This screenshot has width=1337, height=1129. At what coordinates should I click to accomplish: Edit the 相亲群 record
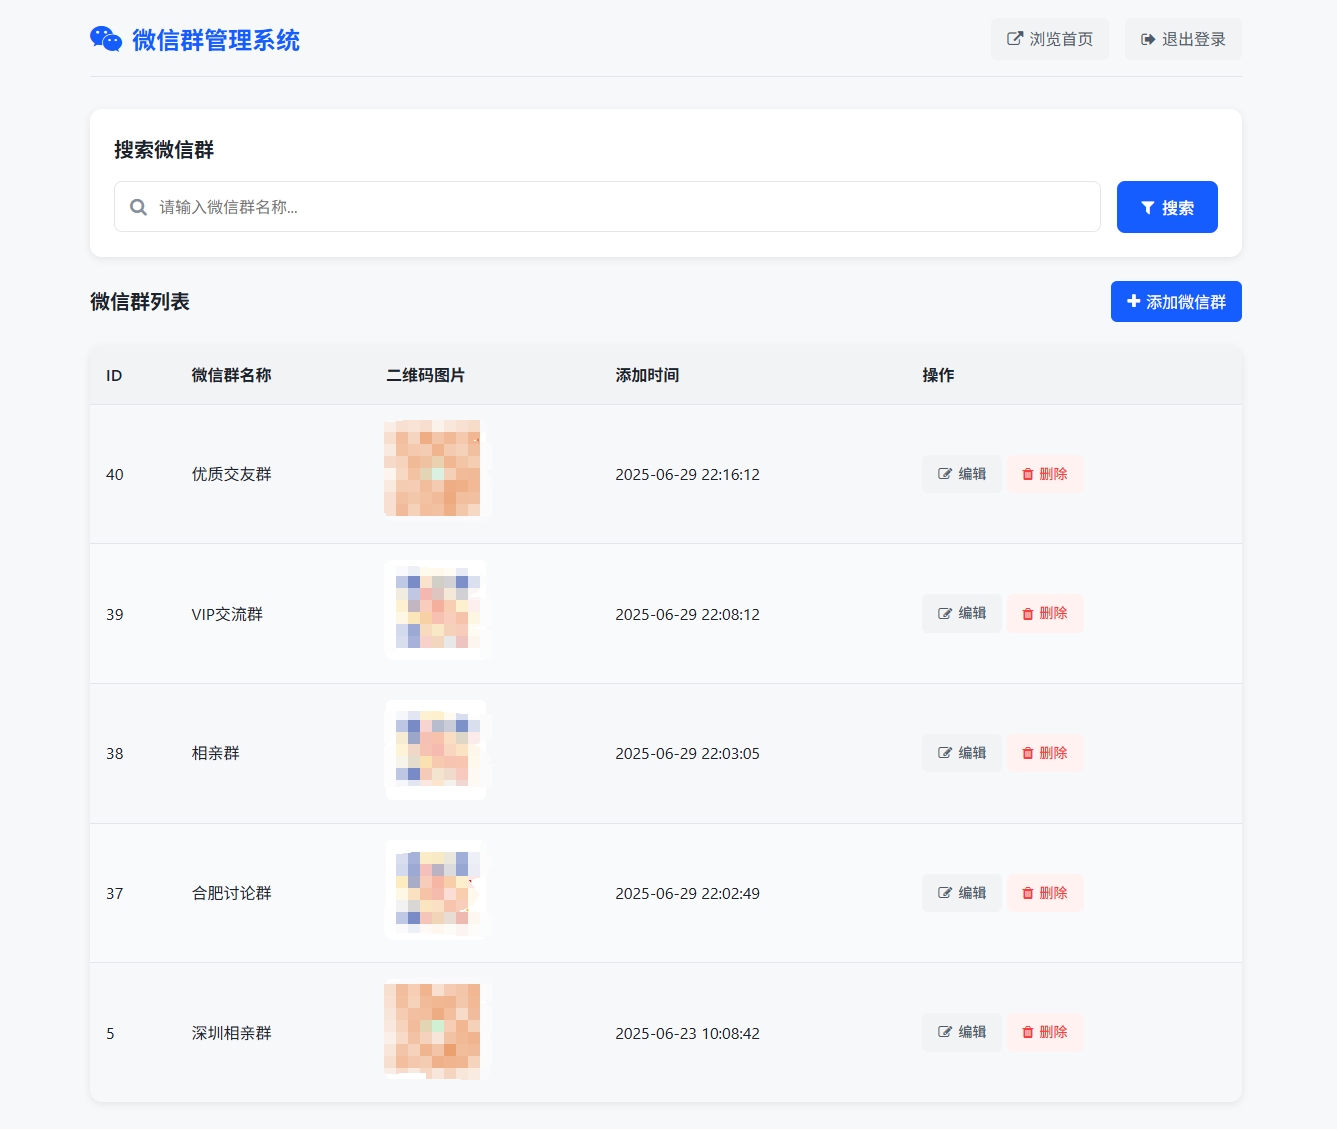tap(961, 753)
